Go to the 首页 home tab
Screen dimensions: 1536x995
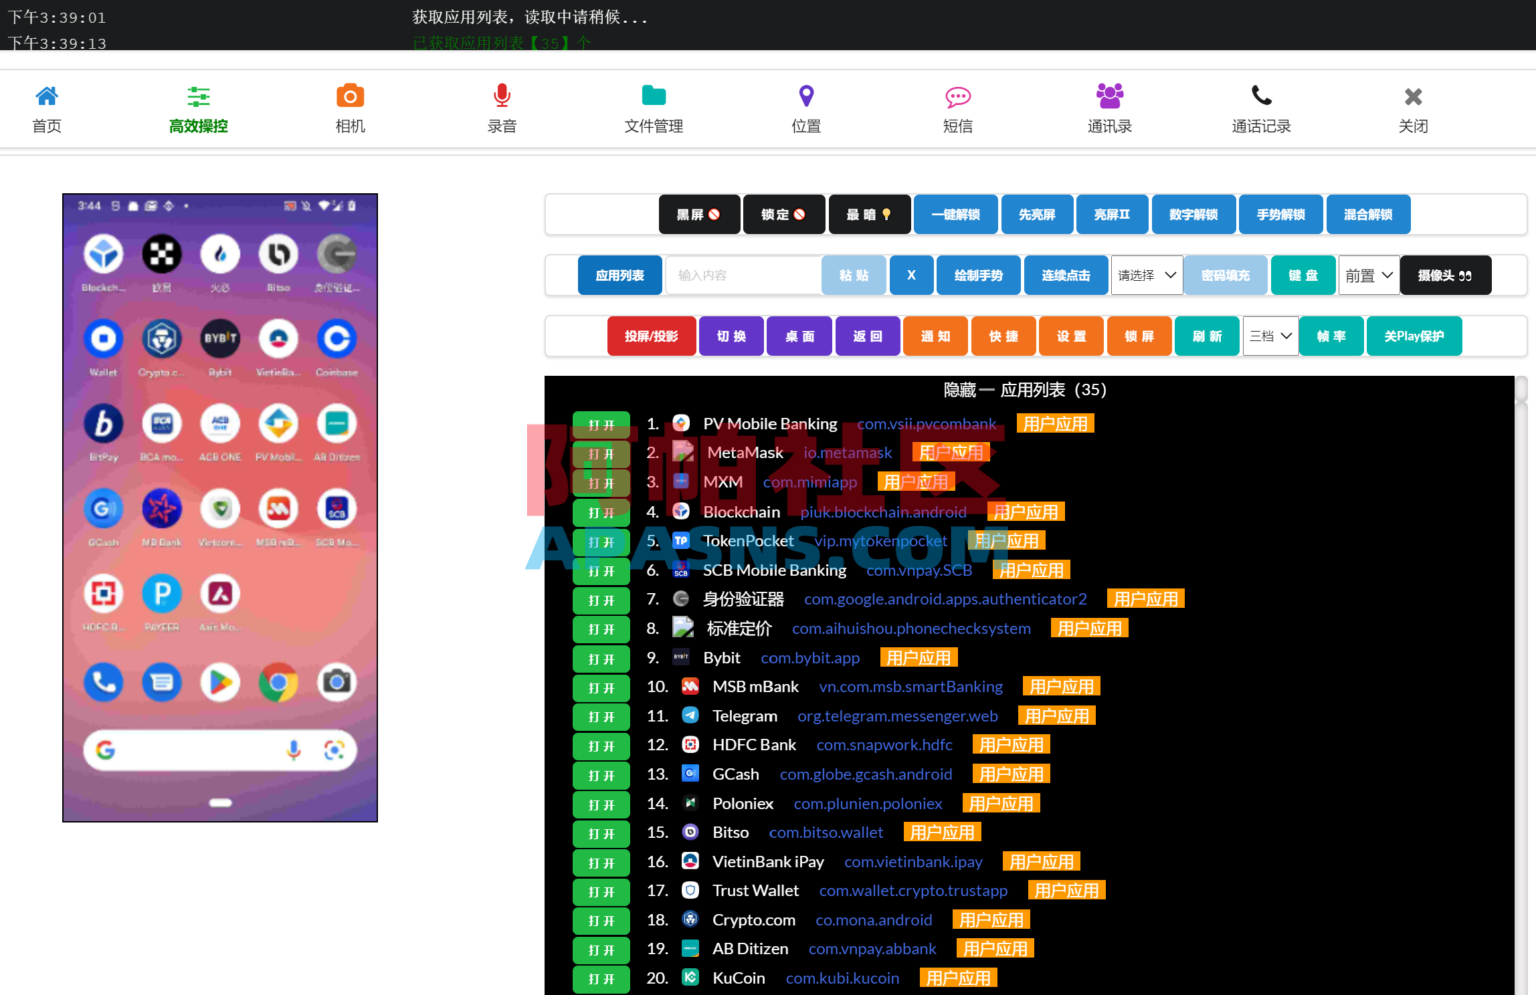point(47,109)
